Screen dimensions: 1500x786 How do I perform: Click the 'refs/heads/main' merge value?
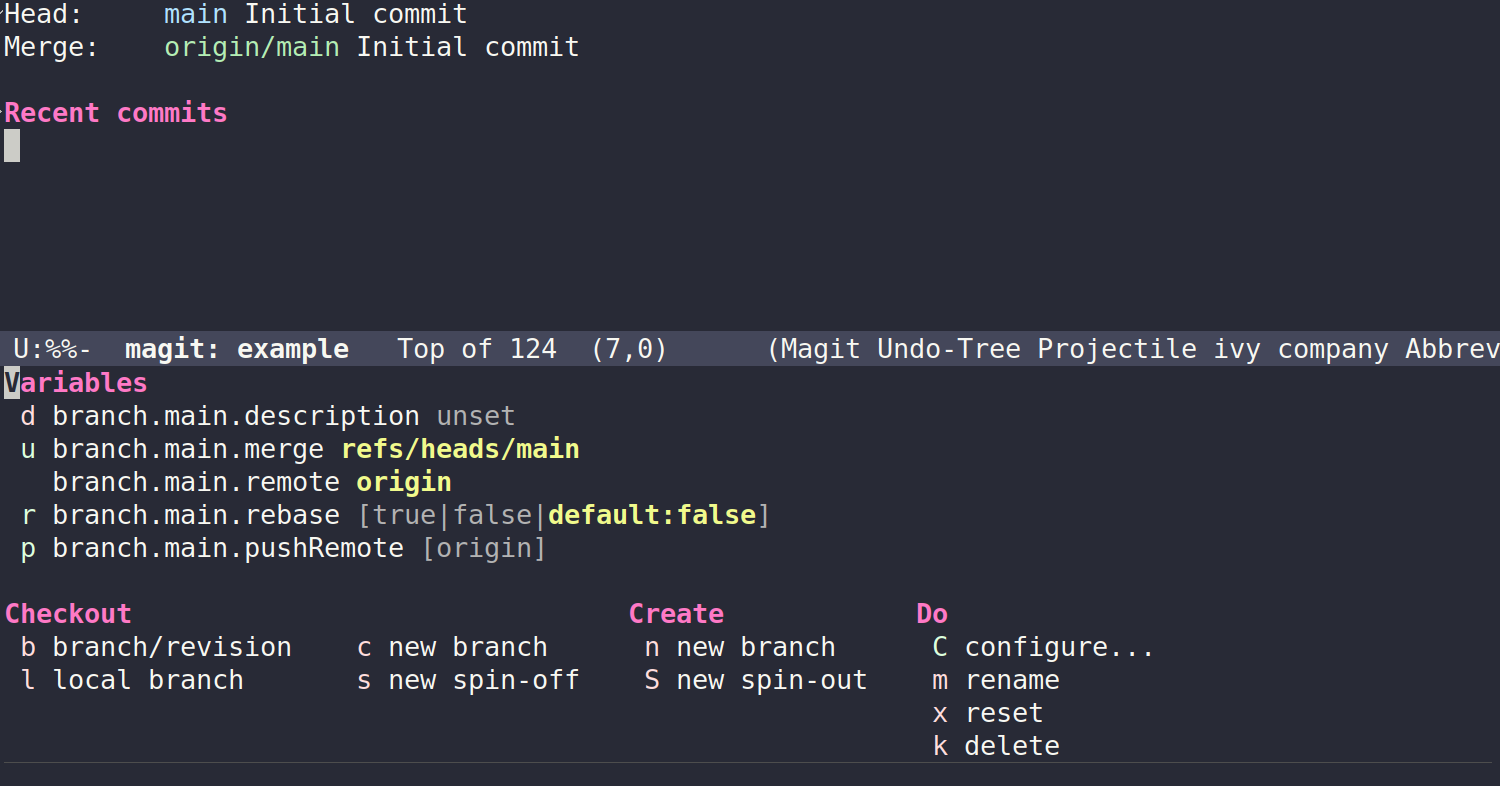(x=460, y=449)
